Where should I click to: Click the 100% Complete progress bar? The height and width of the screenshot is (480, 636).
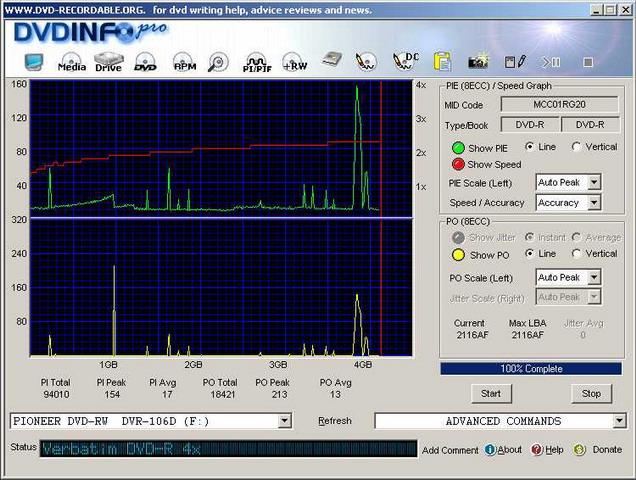coord(531,369)
